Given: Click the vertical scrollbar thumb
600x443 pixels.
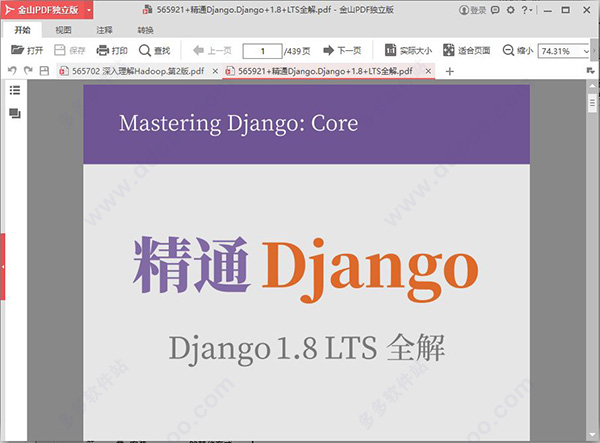Looking at the screenshot, I should 592,102.
